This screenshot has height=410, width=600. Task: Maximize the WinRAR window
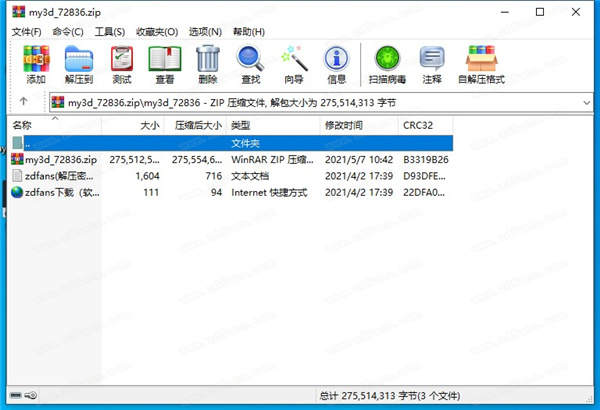click(540, 12)
